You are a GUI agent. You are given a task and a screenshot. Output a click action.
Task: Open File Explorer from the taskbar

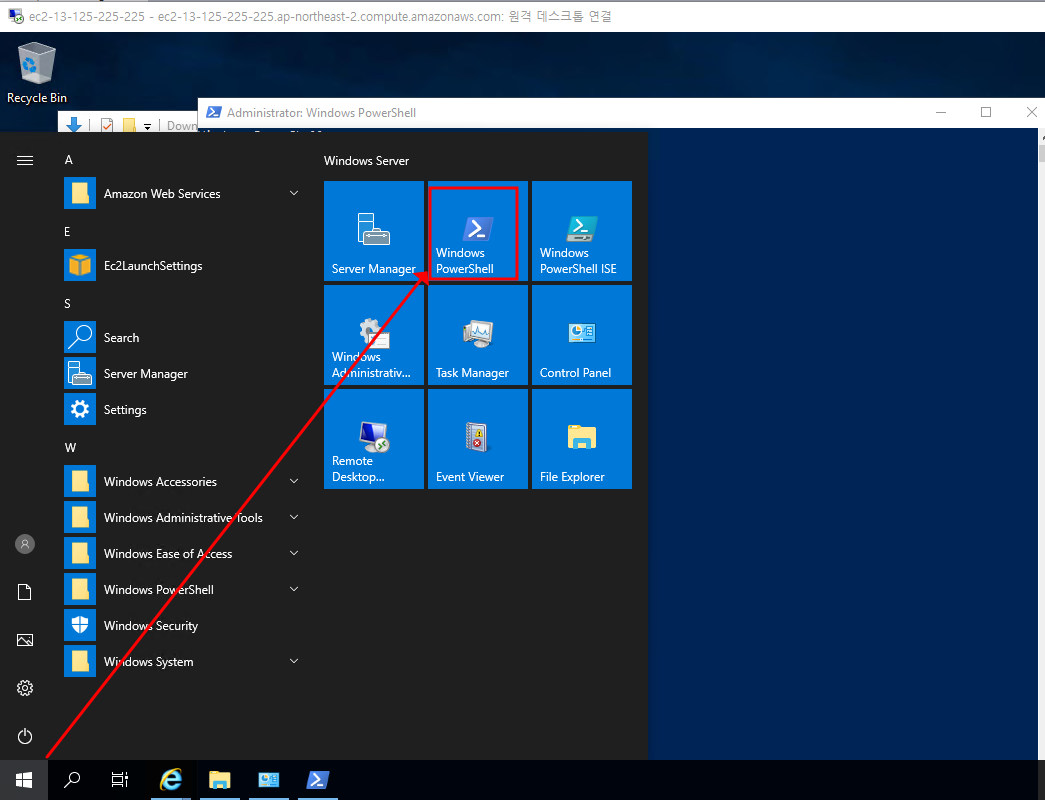click(x=220, y=780)
